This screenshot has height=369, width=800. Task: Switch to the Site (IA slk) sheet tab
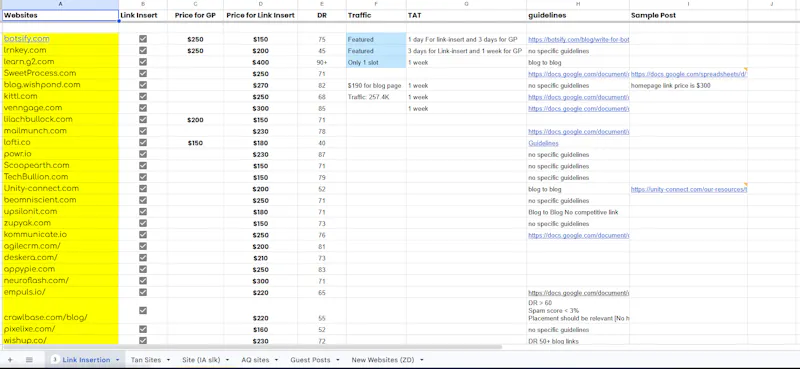pos(201,360)
